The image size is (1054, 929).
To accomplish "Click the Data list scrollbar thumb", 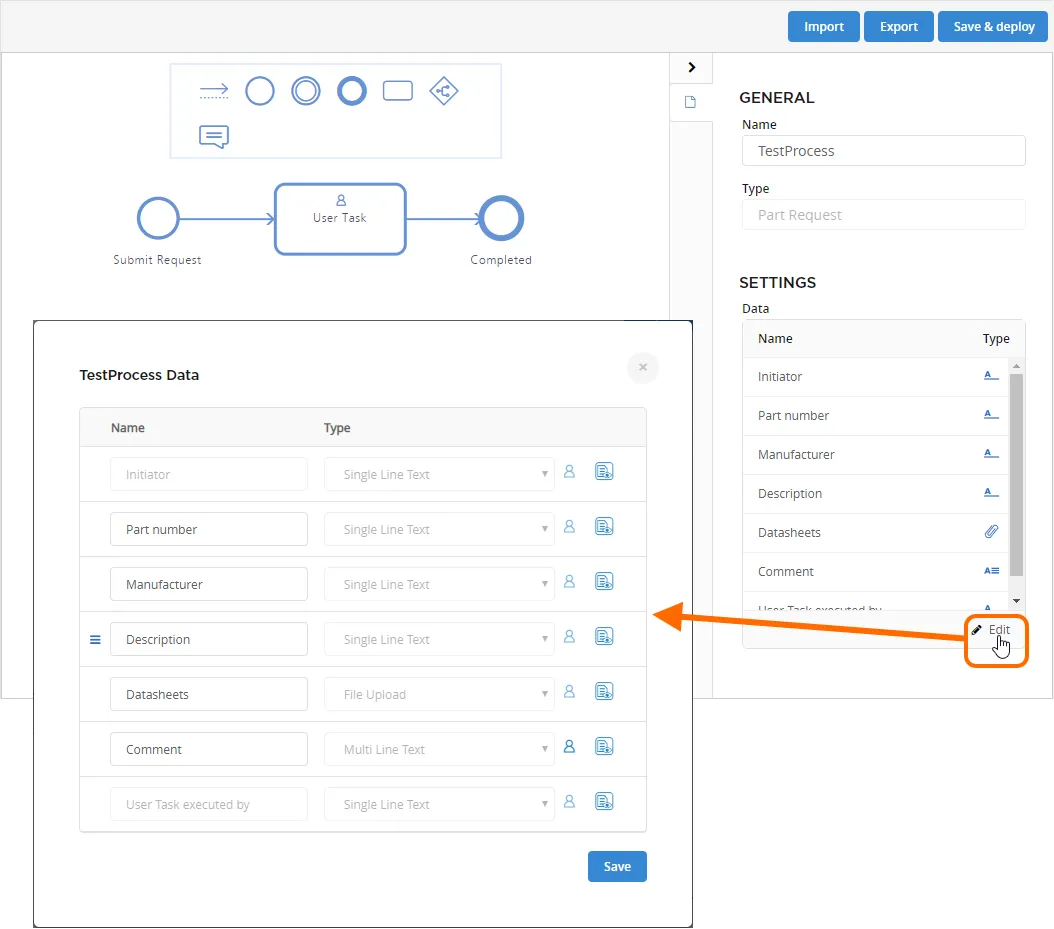I will [x=1016, y=475].
